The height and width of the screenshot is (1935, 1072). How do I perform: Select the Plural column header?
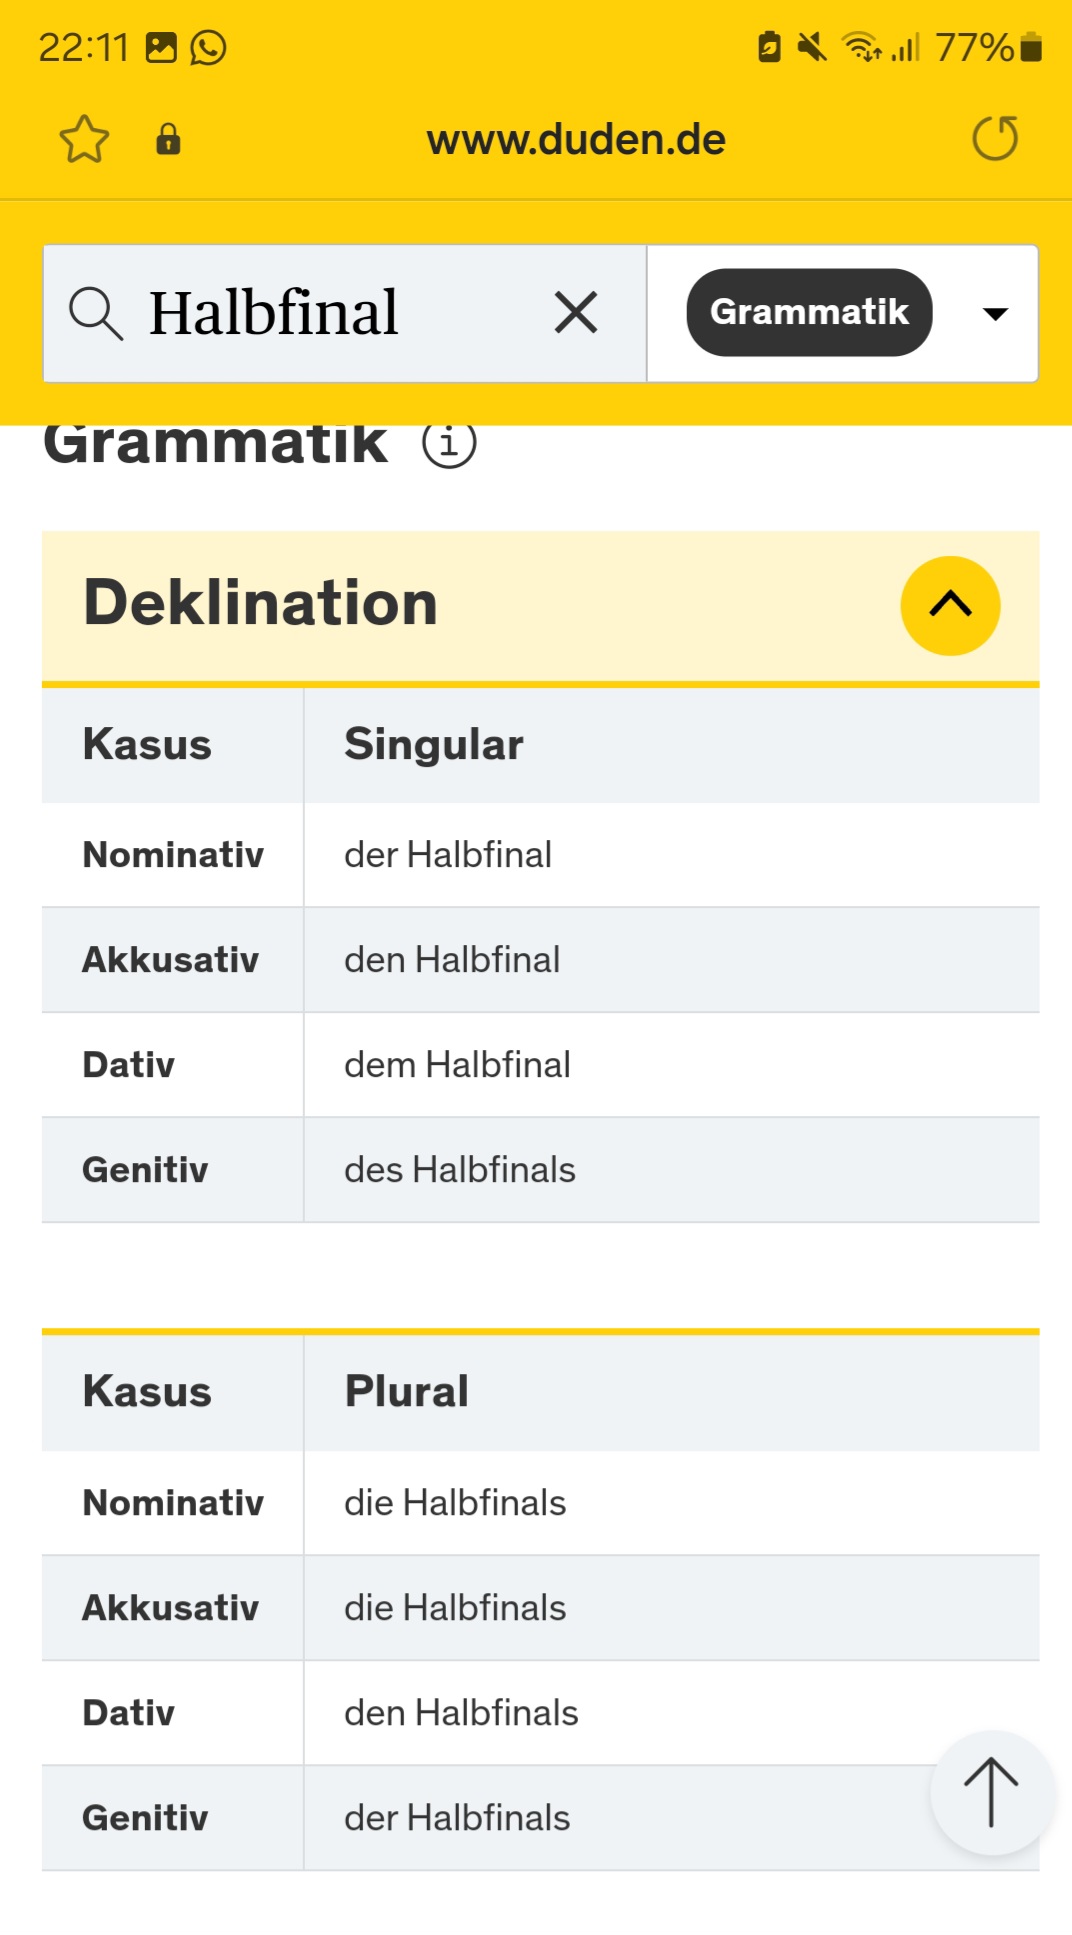click(406, 1392)
